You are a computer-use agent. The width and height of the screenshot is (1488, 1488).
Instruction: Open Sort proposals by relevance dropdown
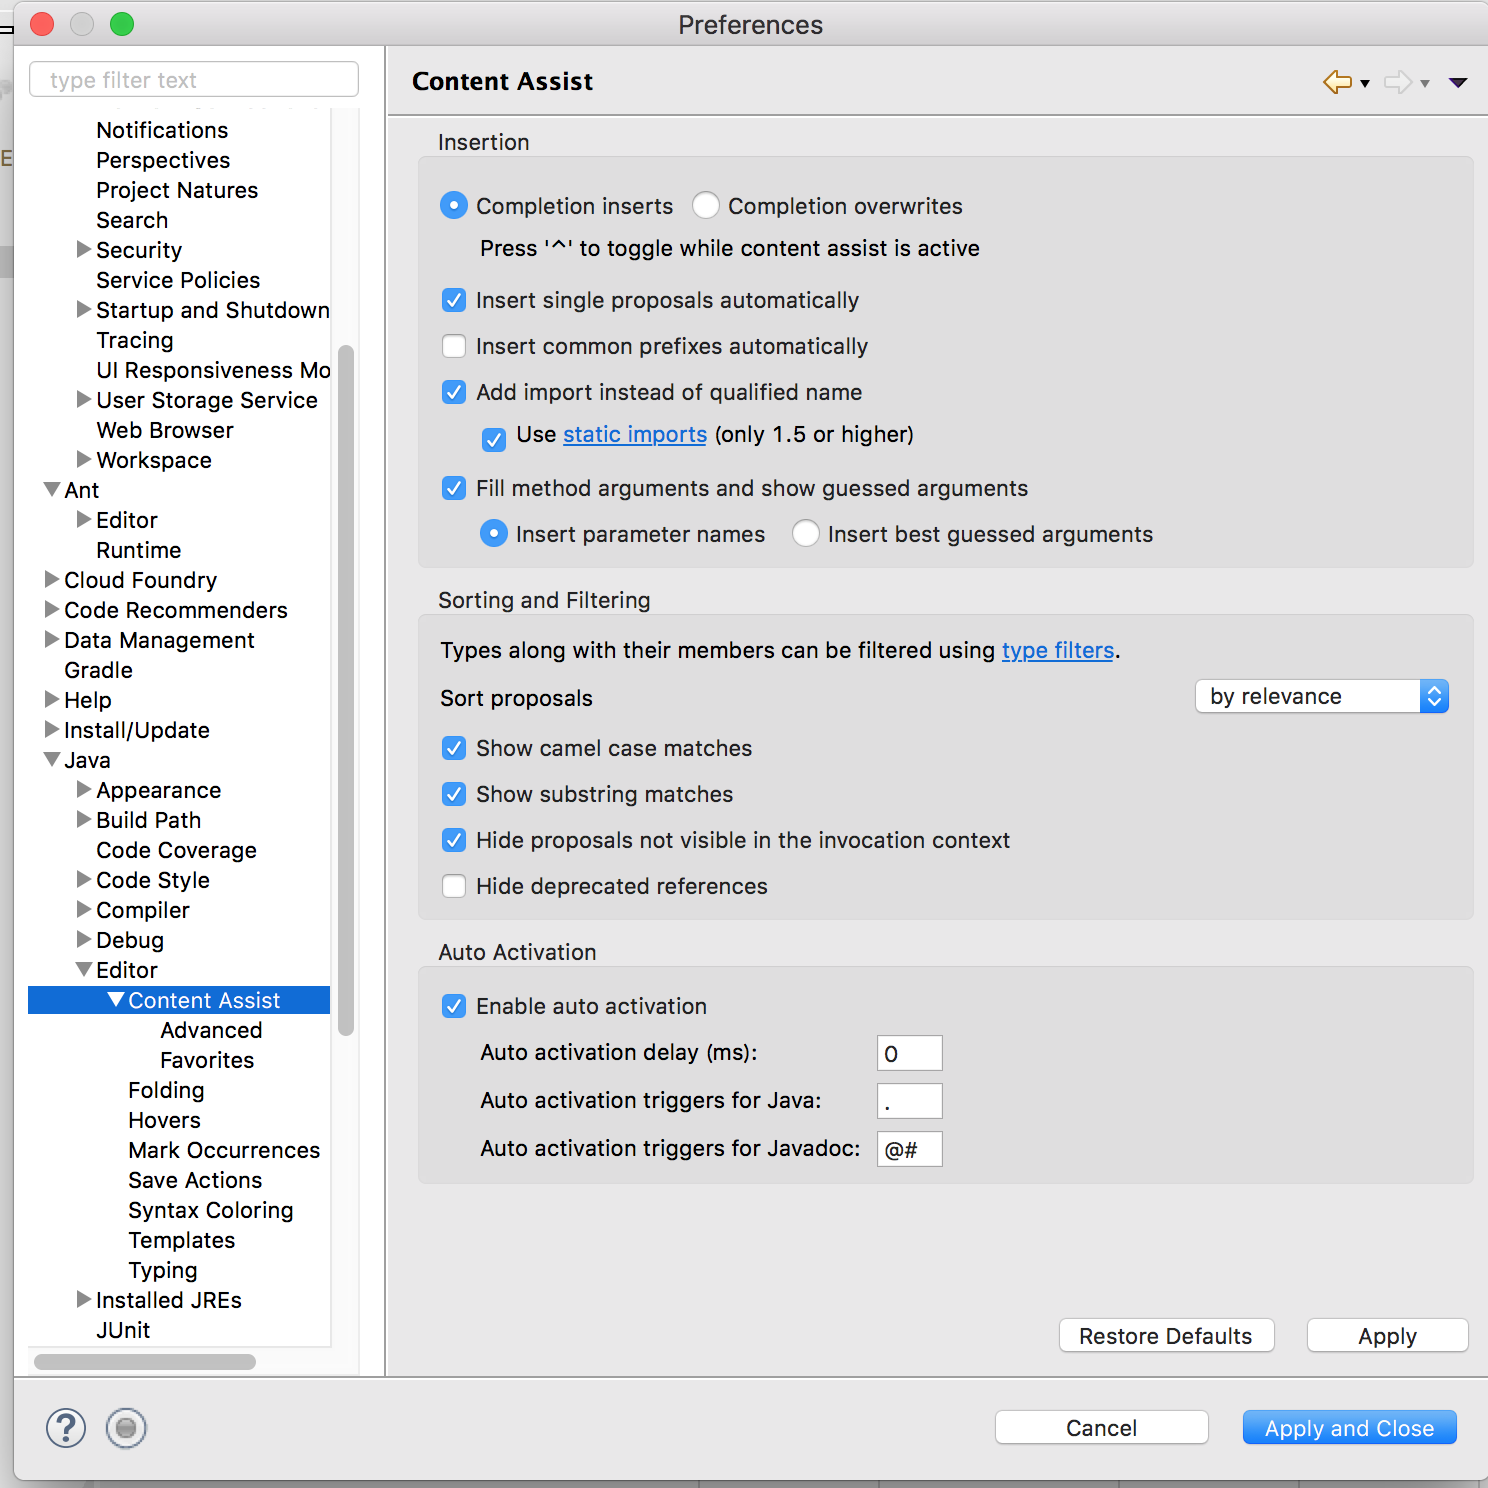1322,696
